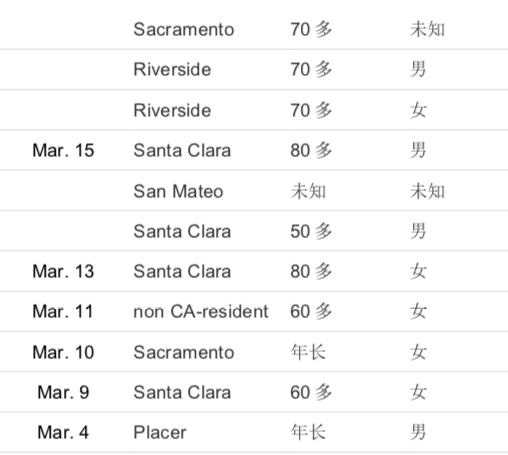Select the 50 多 age cell
This screenshot has width=508, height=455.
tap(311, 231)
